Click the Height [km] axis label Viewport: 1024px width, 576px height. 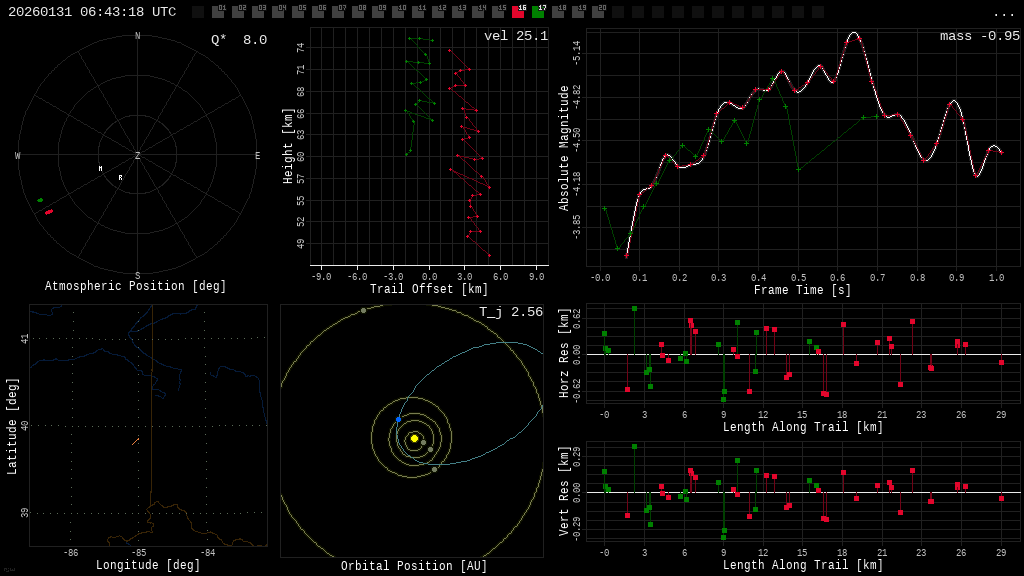(x=288, y=146)
